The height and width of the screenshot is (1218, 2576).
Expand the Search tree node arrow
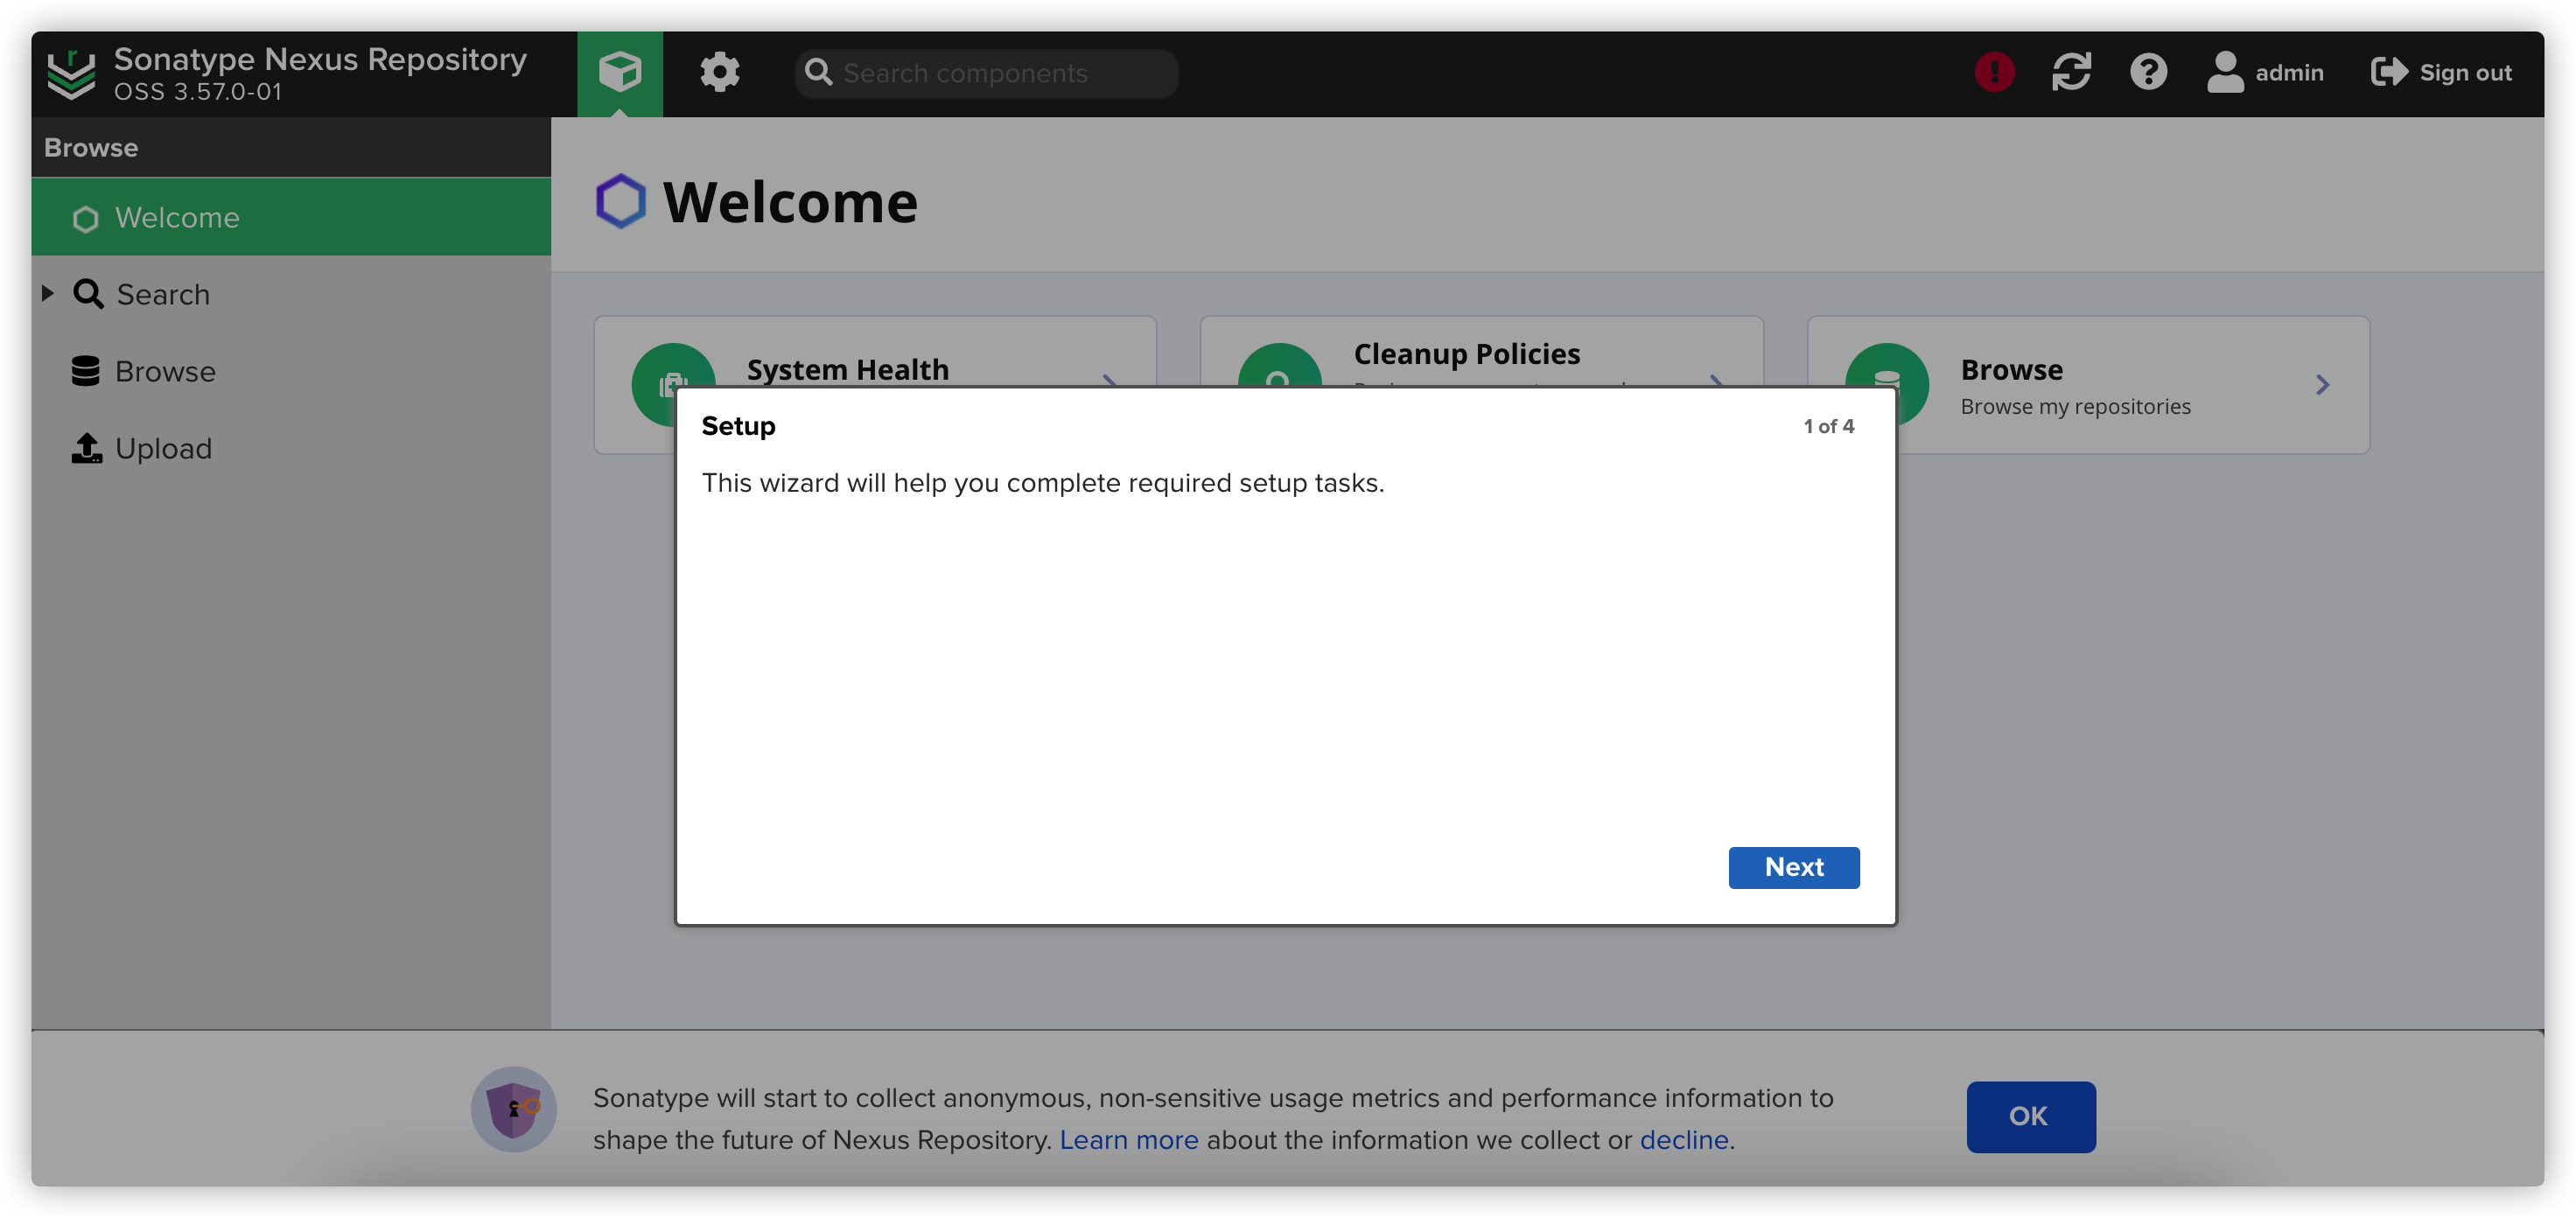click(x=47, y=293)
